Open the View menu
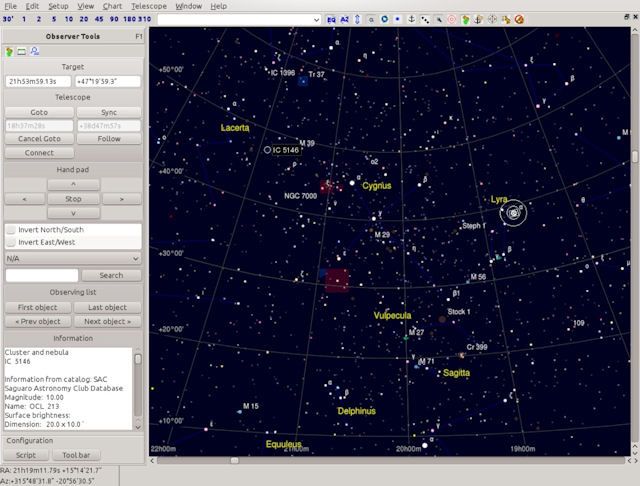The height and width of the screenshot is (486, 640). tap(86, 6)
